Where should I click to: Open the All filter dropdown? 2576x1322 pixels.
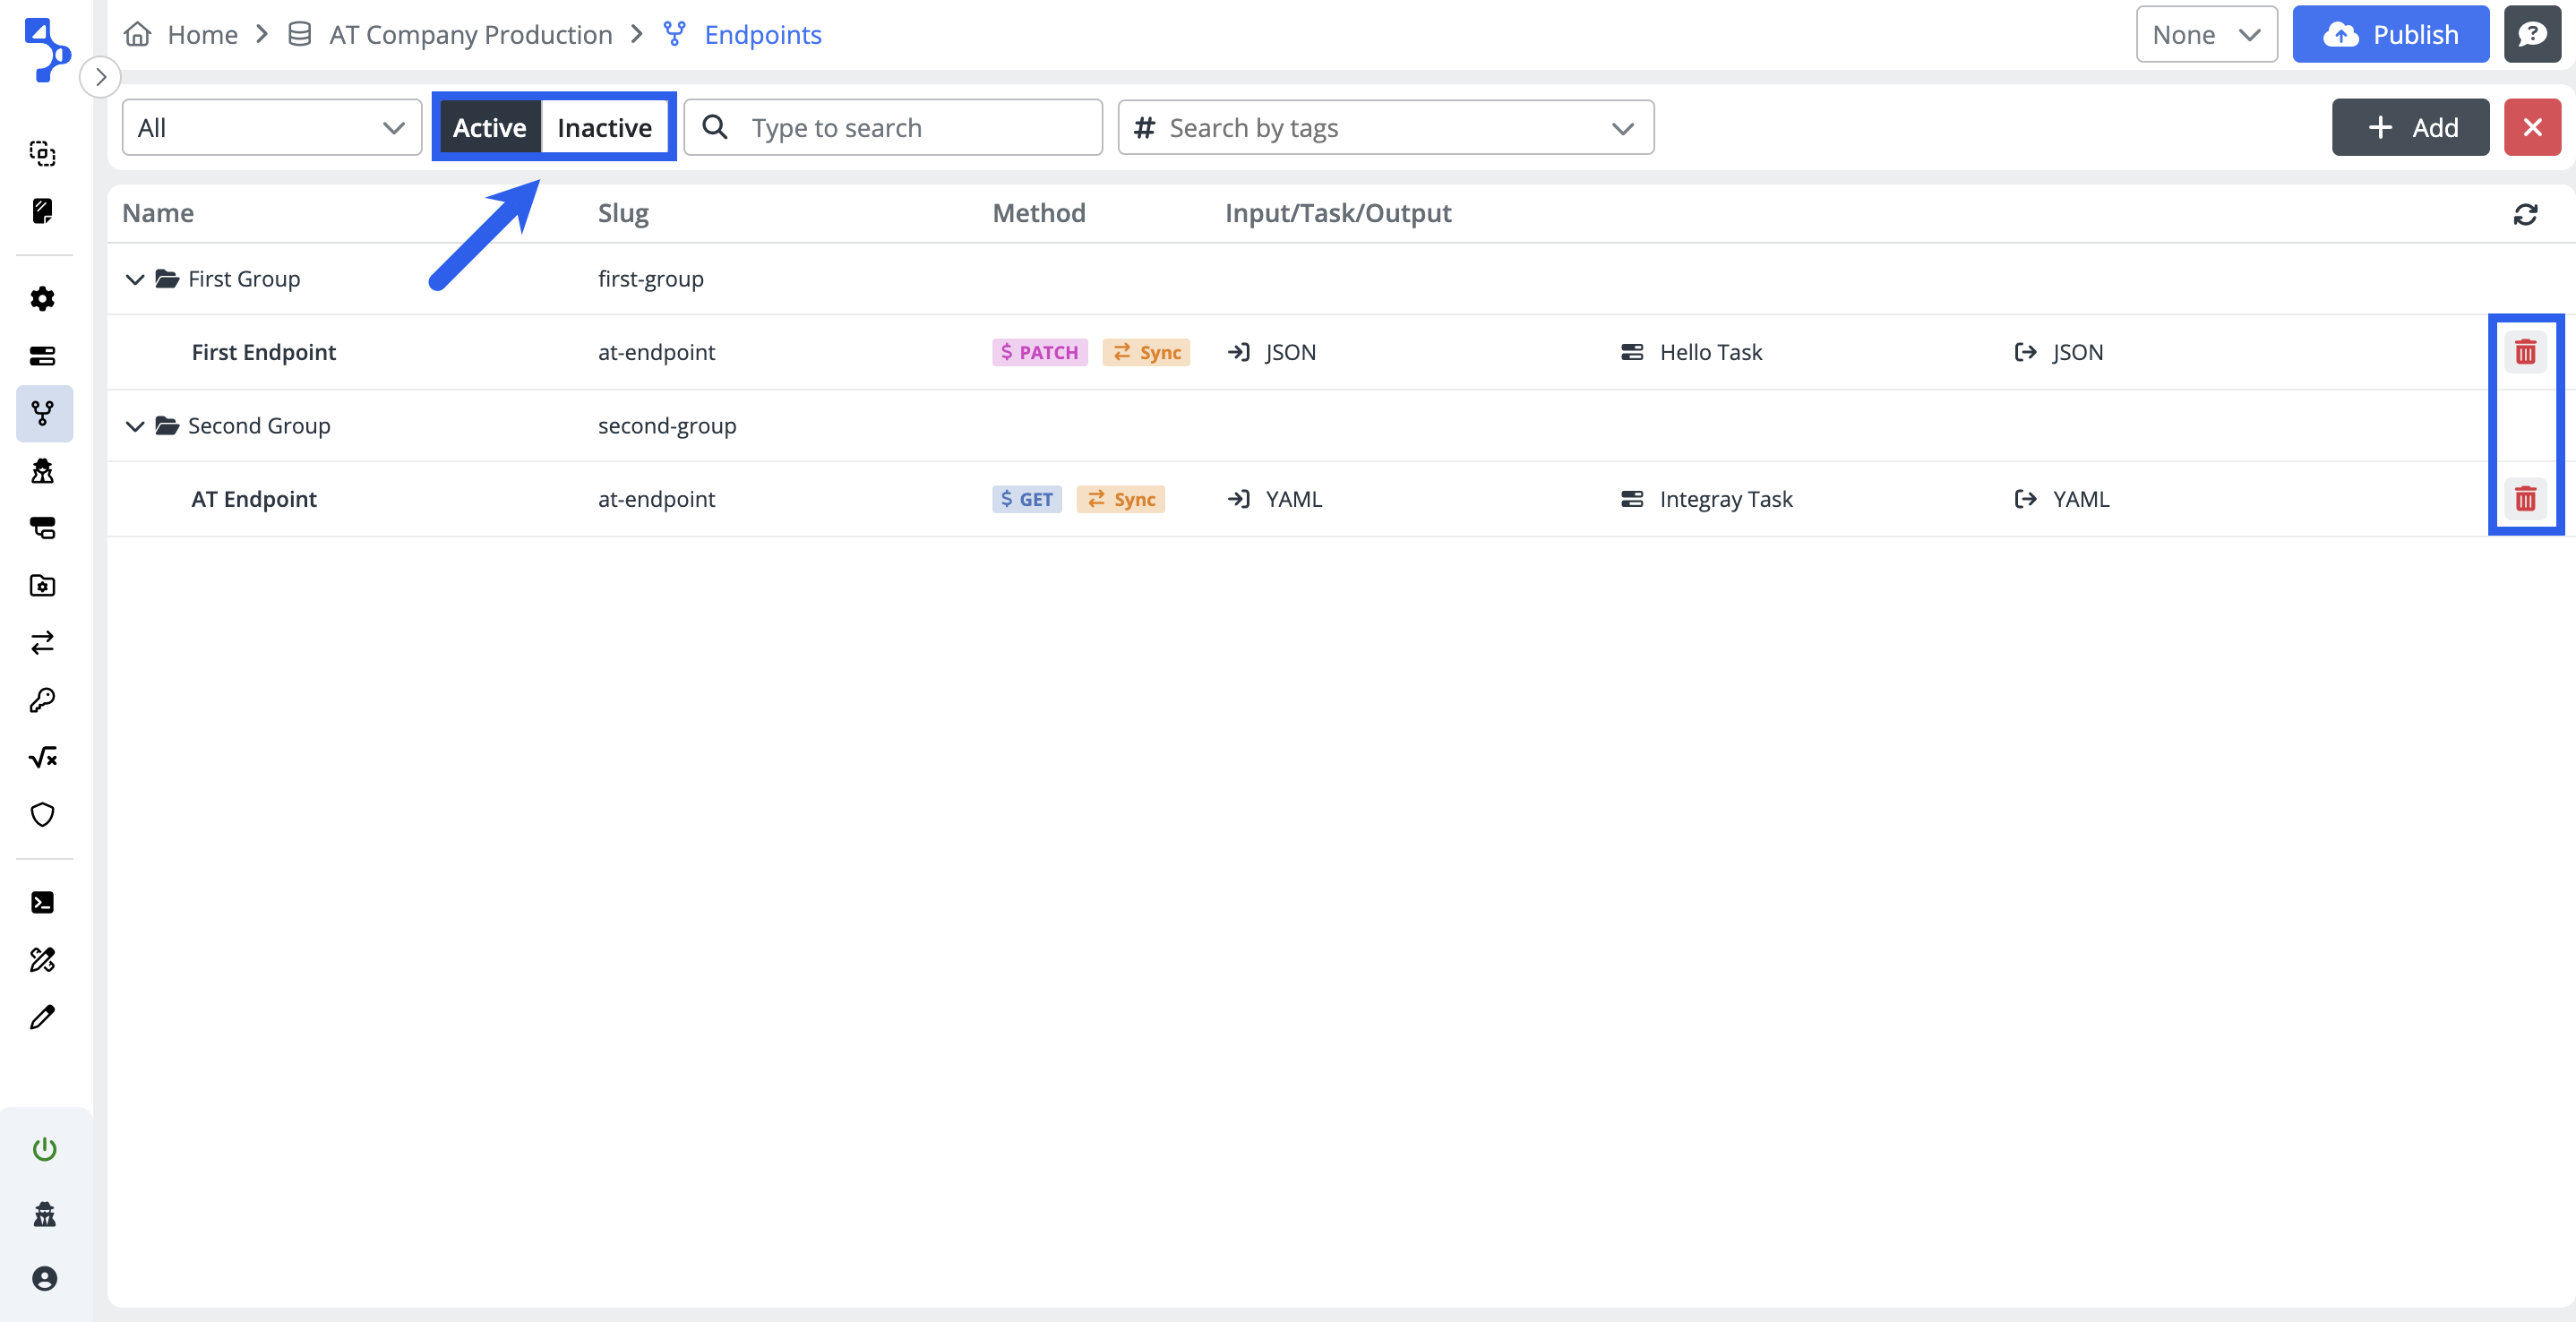[x=271, y=127]
